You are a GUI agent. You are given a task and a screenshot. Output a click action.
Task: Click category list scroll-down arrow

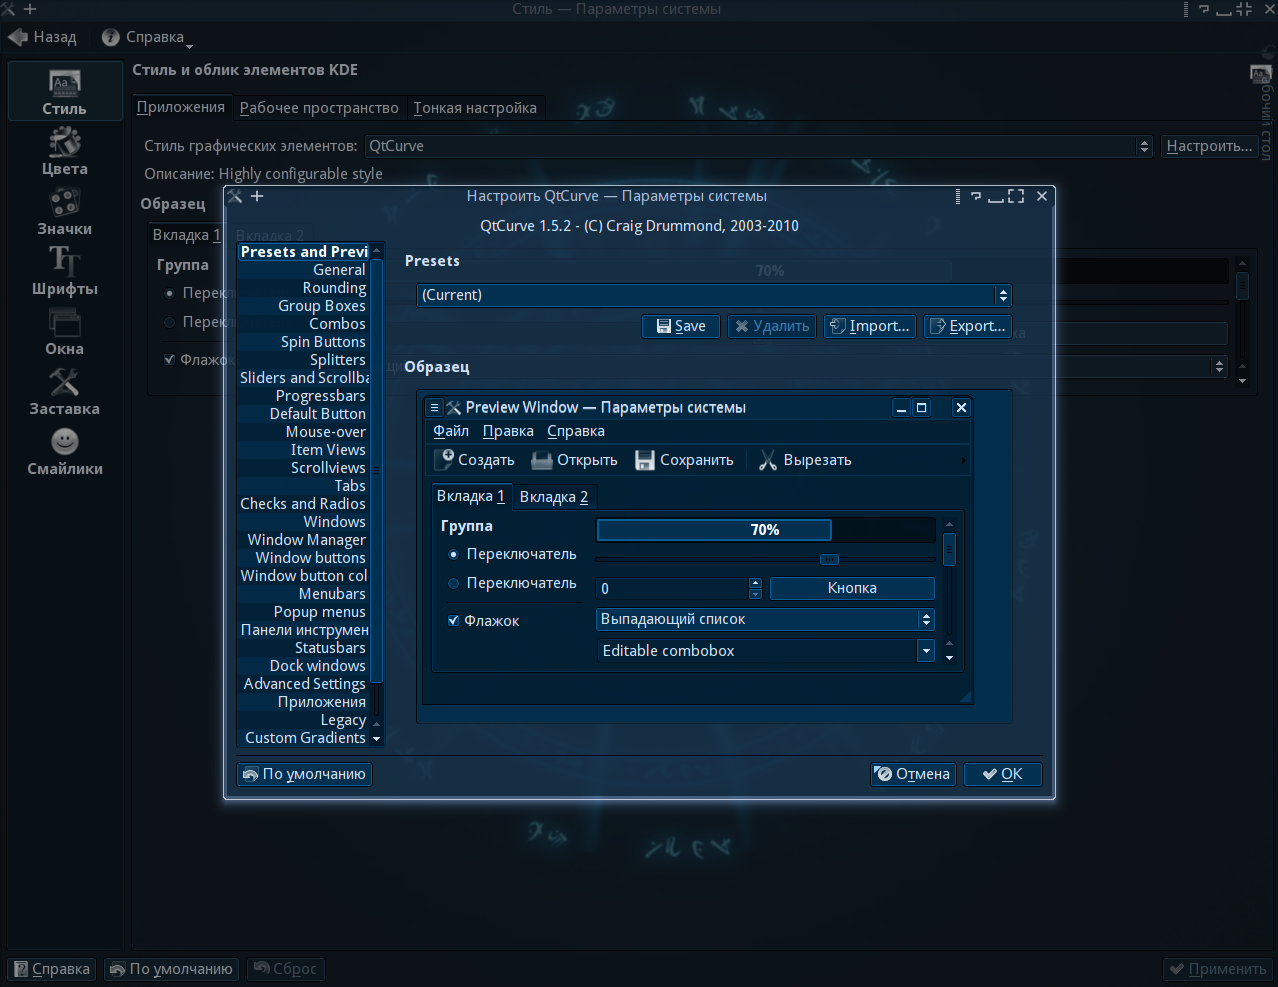coord(377,738)
